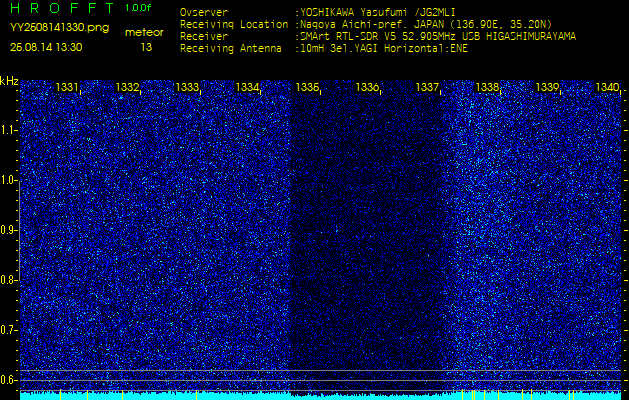The image size is (629, 400).
Task: Click the "Receiver" field label
Action: pos(204,37)
